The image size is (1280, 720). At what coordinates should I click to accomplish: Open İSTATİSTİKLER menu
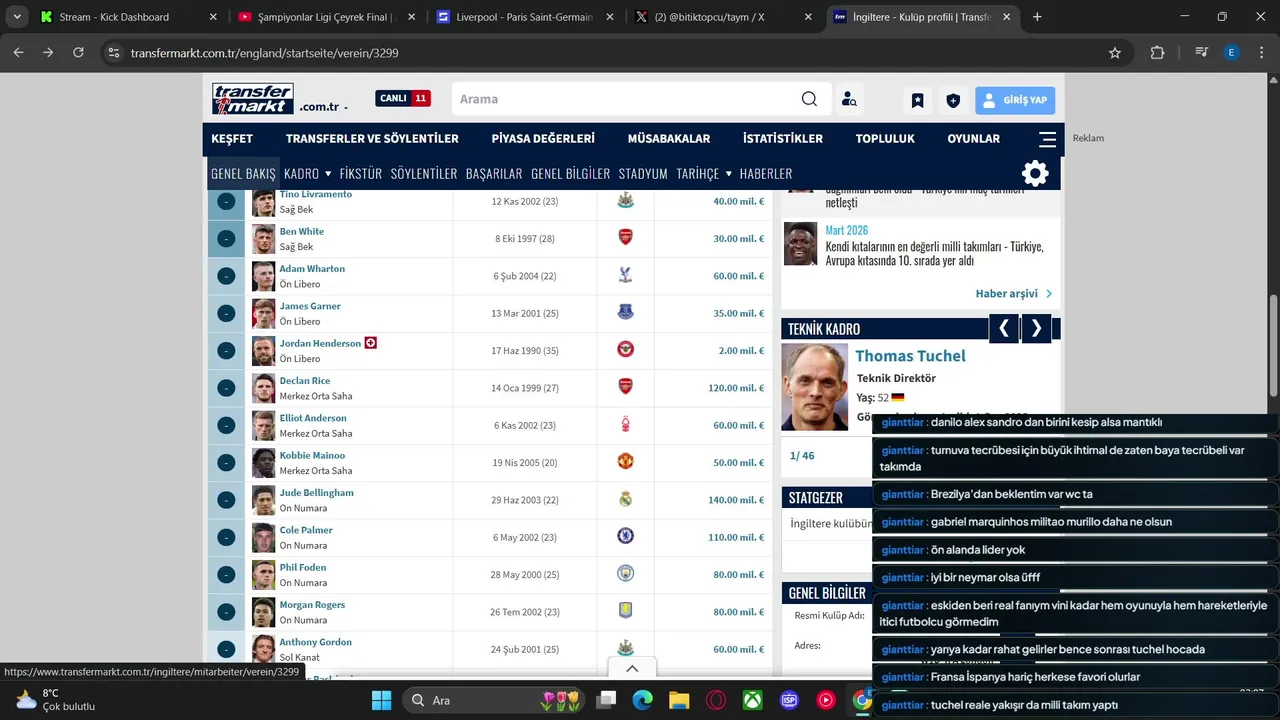click(x=783, y=139)
